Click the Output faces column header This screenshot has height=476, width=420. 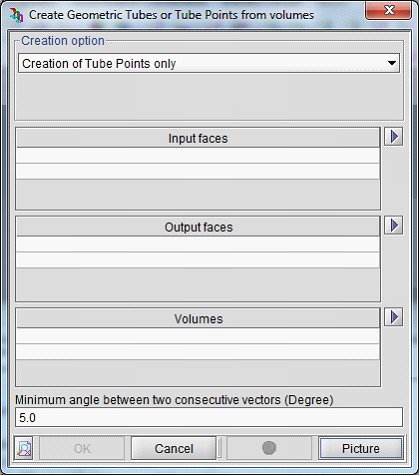[198, 227]
